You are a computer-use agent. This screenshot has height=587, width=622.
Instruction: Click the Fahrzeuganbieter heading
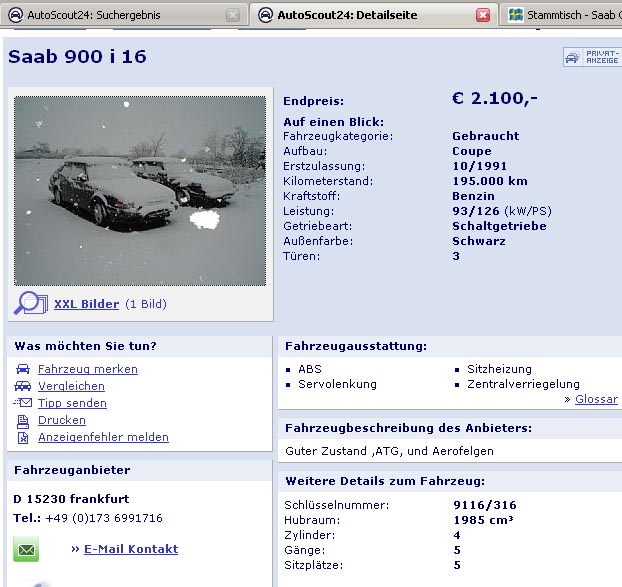72,470
